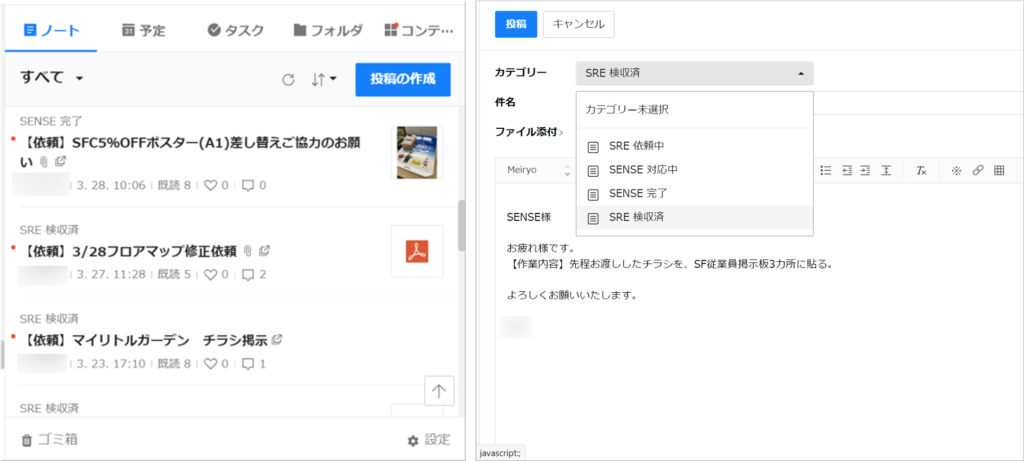Screen dimensions: 1024x461
Task: Open comments on 3/28フロアマップ修正依頼 post
Action: tap(248, 274)
